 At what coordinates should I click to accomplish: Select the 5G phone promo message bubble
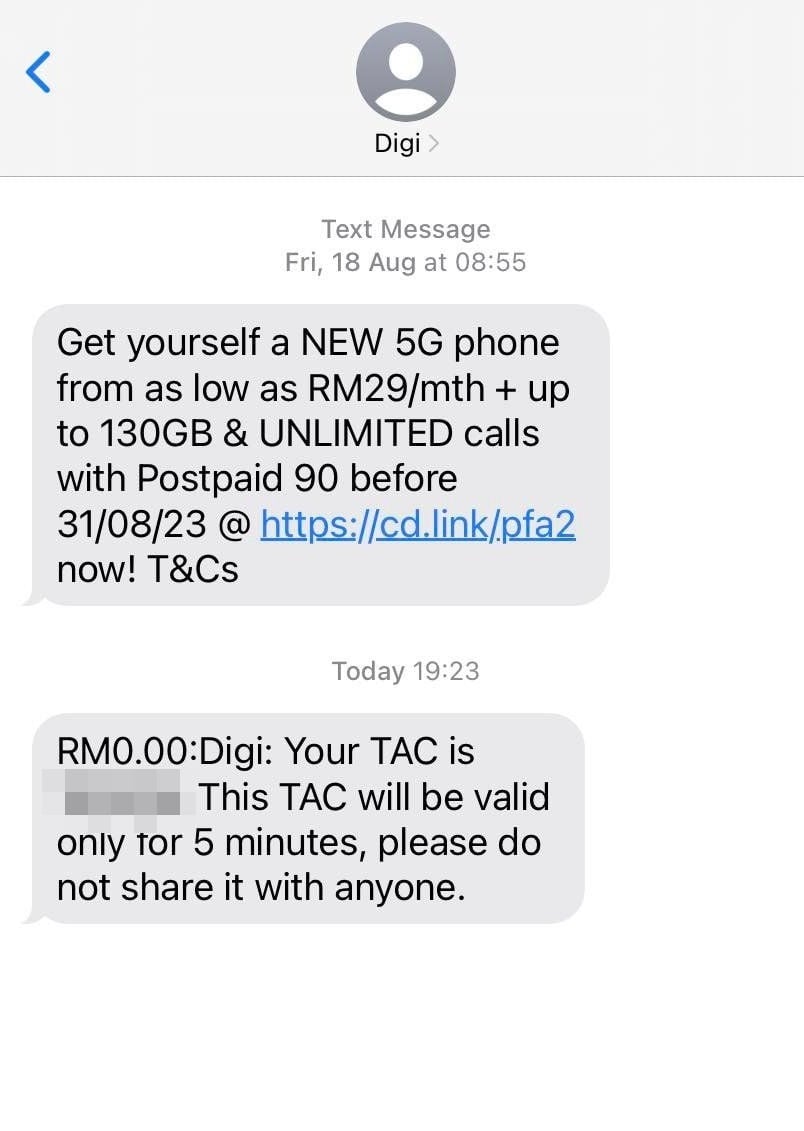pyautogui.click(x=317, y=454)
